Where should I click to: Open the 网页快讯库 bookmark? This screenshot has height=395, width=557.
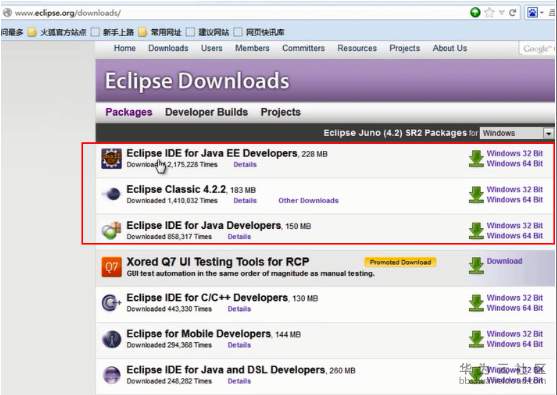point(259,32)
